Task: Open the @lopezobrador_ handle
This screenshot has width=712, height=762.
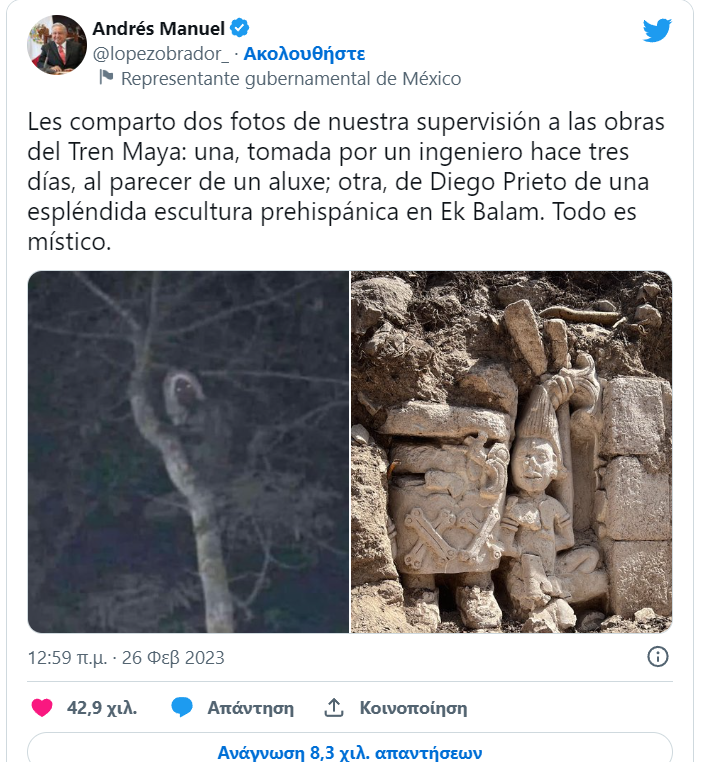Action: pyautogui.click(x=160, y=54)
